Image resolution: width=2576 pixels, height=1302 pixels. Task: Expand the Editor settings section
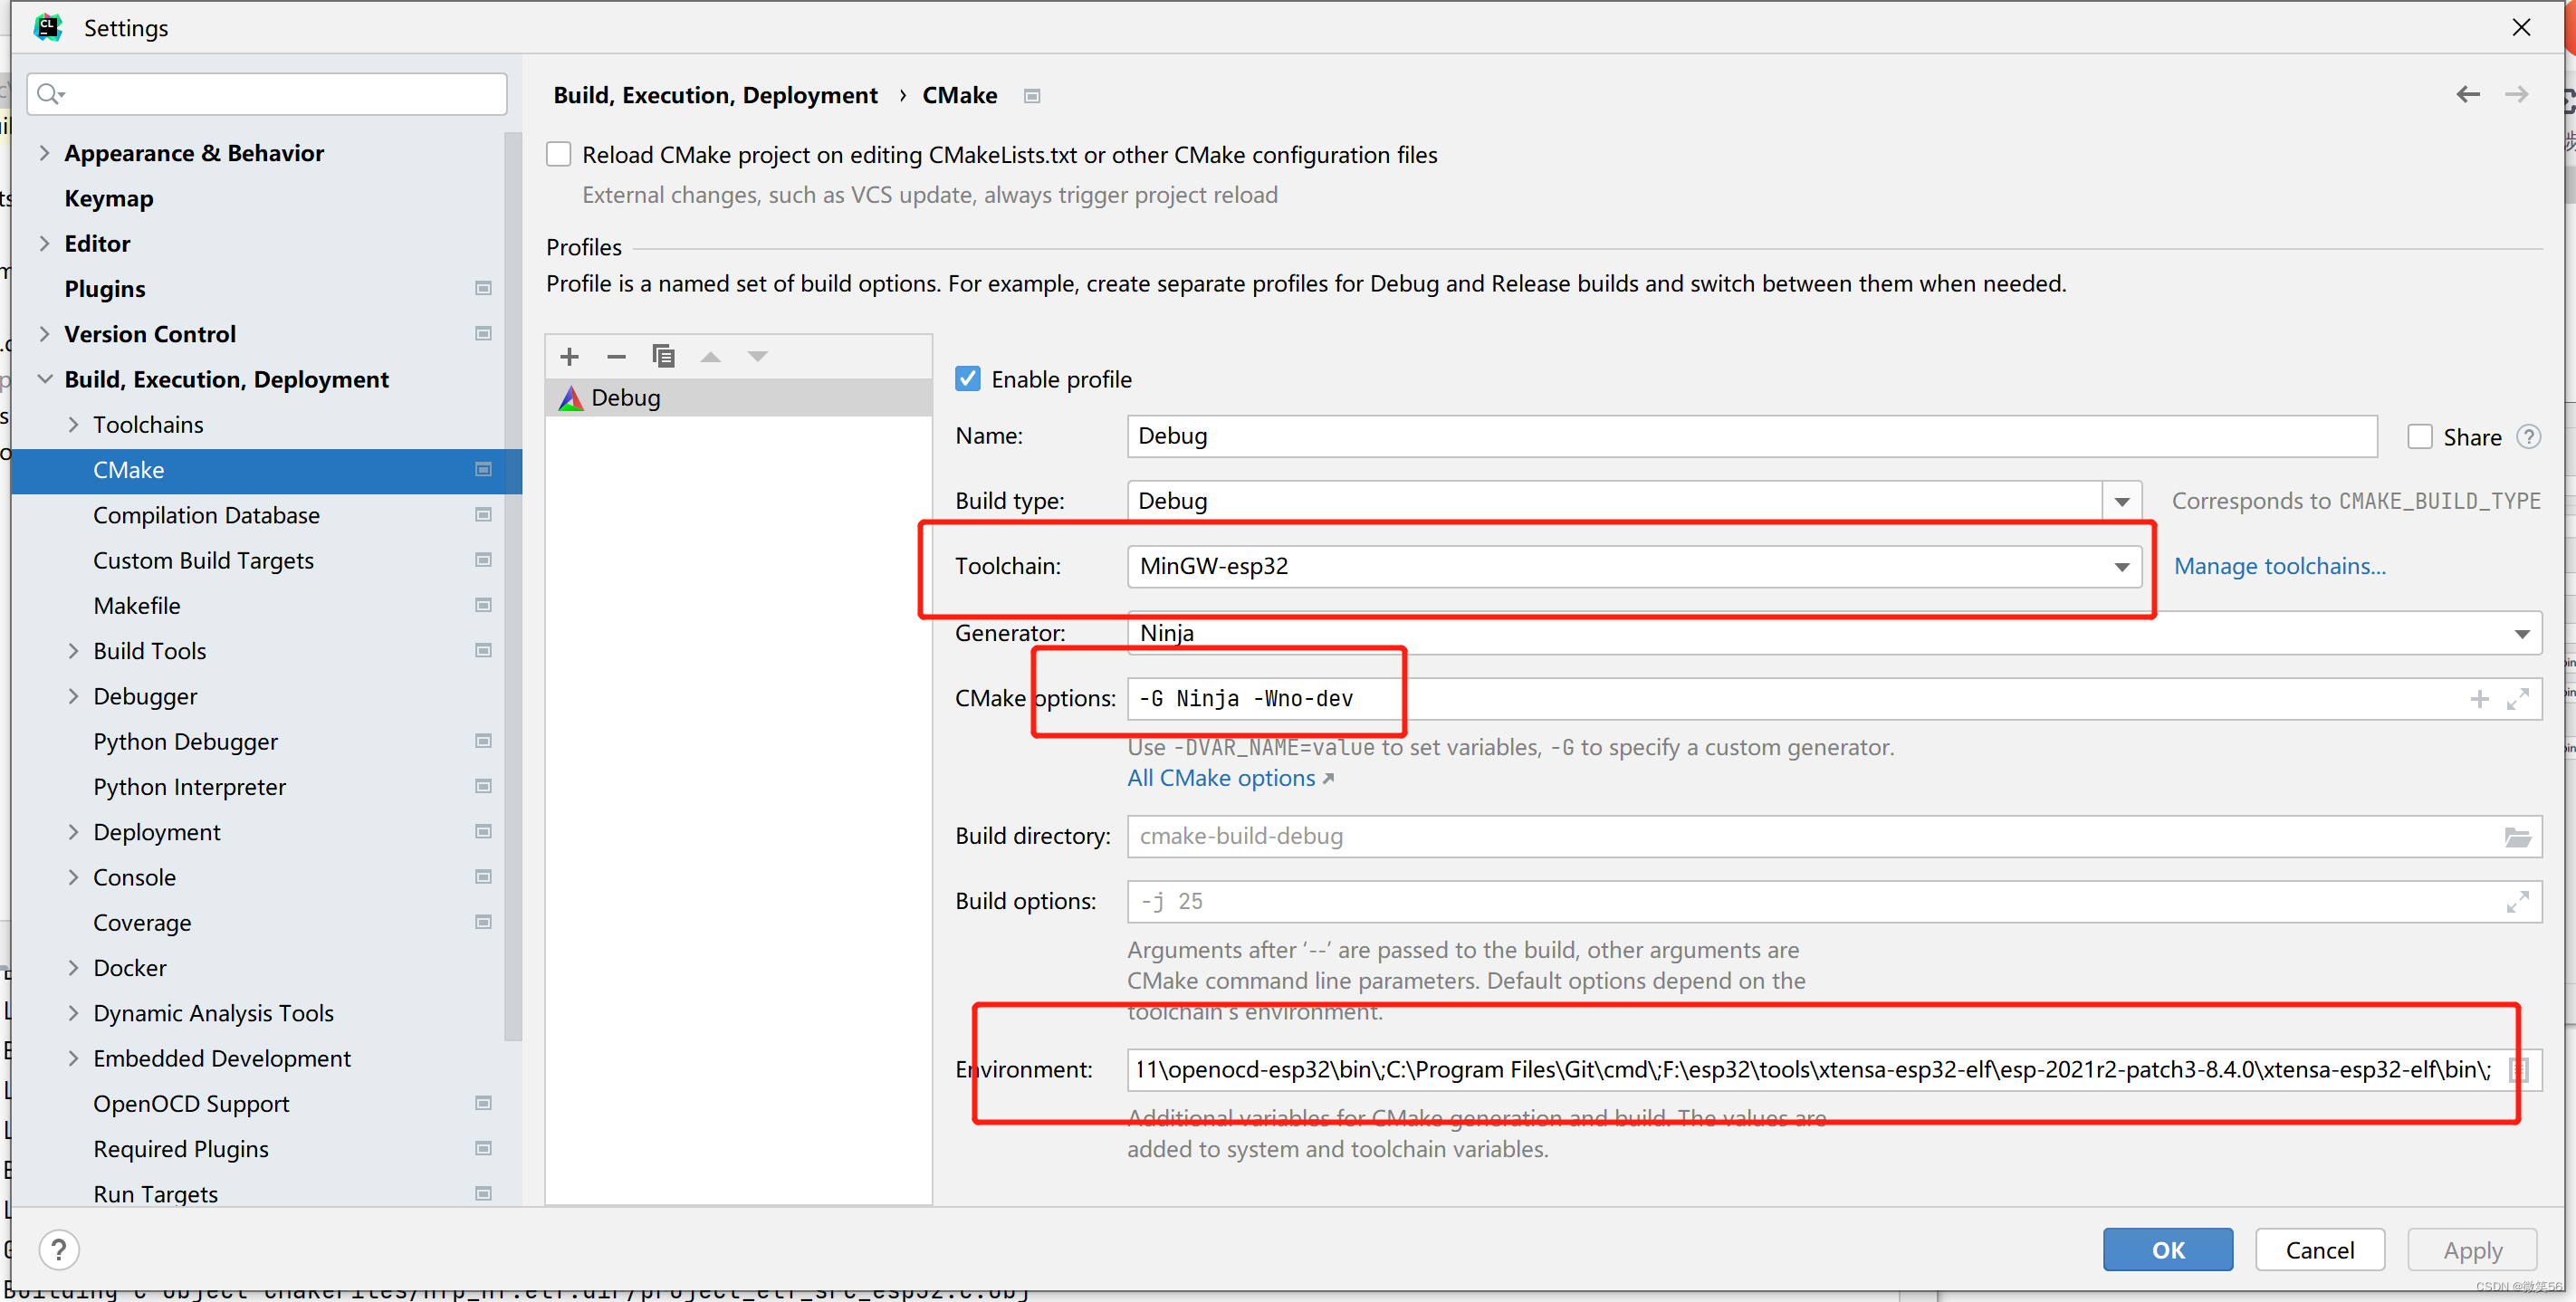point(44,244)
